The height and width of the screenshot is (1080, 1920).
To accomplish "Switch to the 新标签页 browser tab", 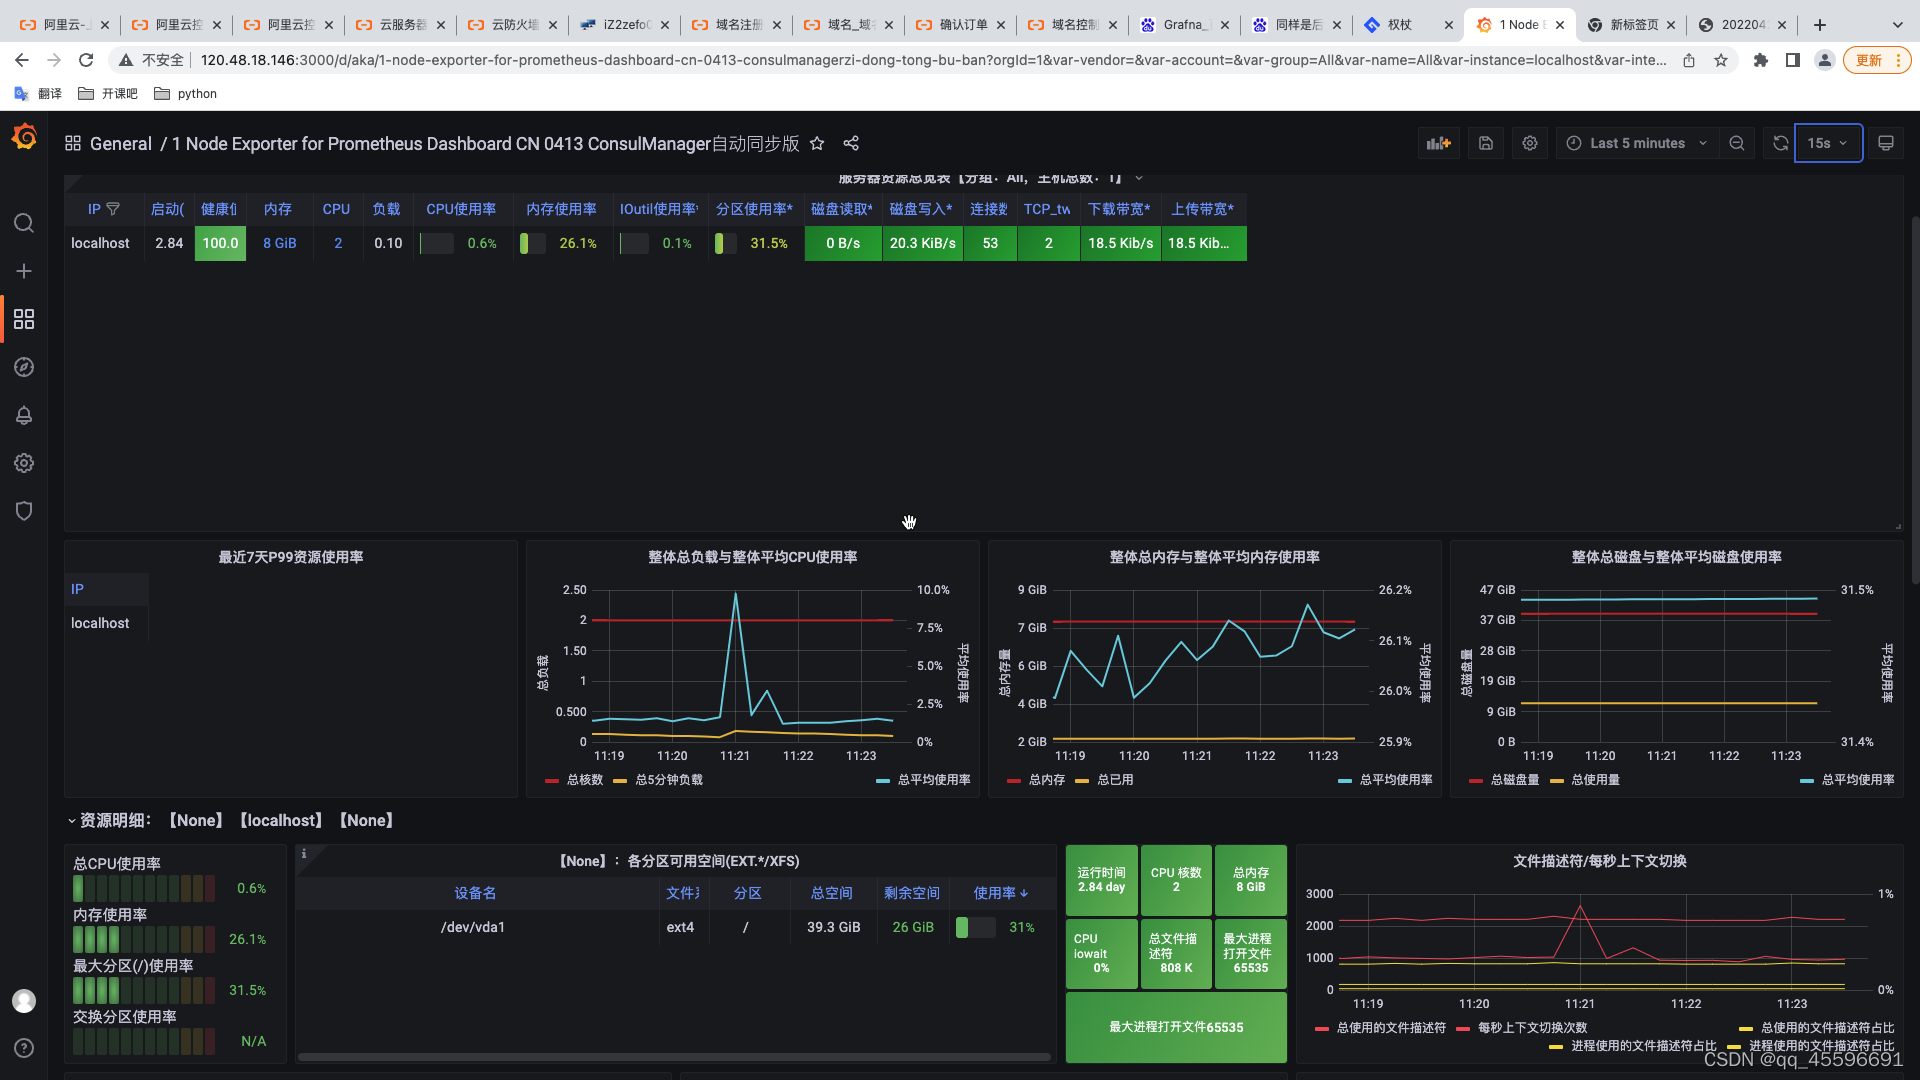I will tap(1632, 25).
